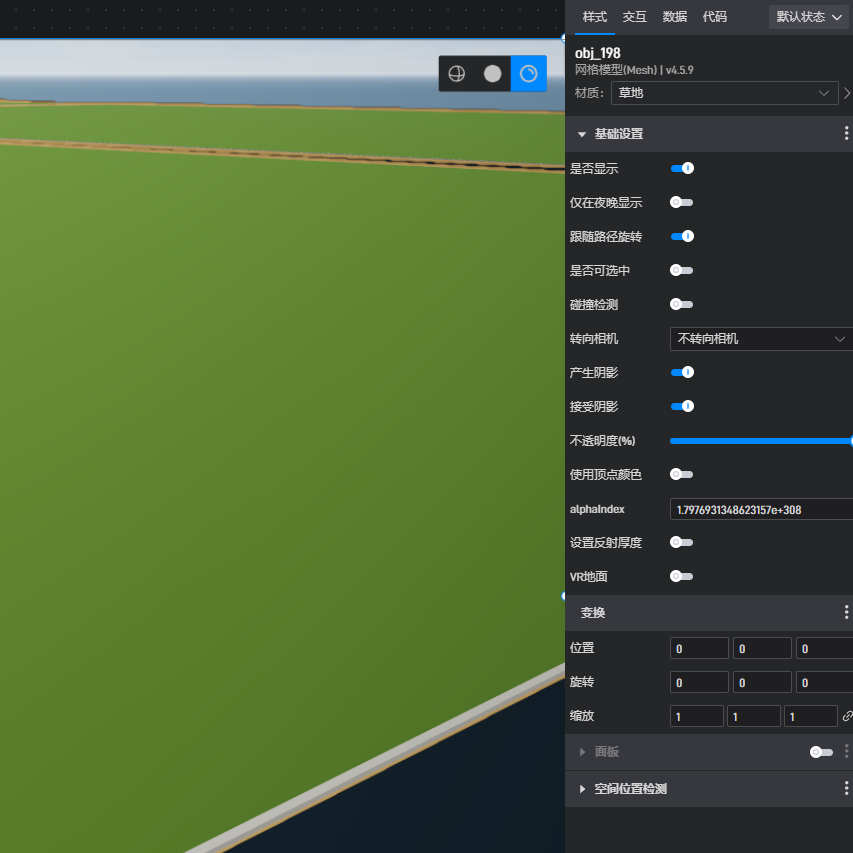Screen dimensions: 853x853
Task: Click the 旋转 X input field
Action: [x=699, y=682]
